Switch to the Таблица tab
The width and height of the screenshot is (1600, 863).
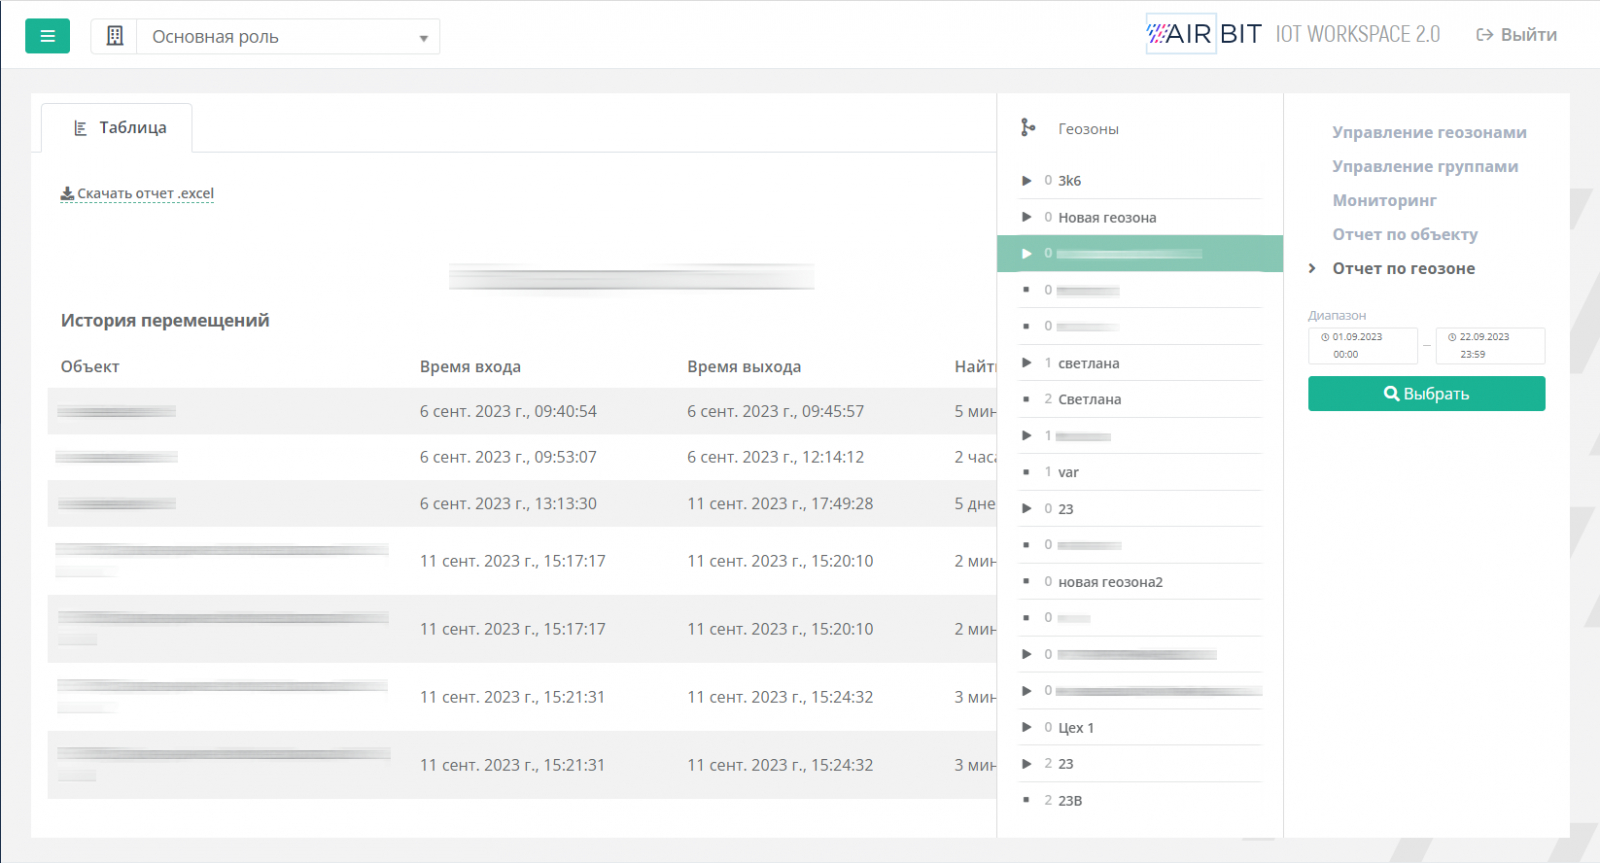click(x=118, y=128)
